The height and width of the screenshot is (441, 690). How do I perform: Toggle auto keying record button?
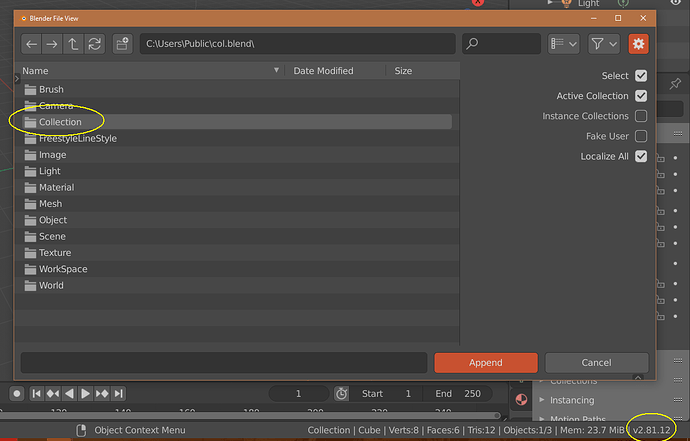tap(17, 393)
